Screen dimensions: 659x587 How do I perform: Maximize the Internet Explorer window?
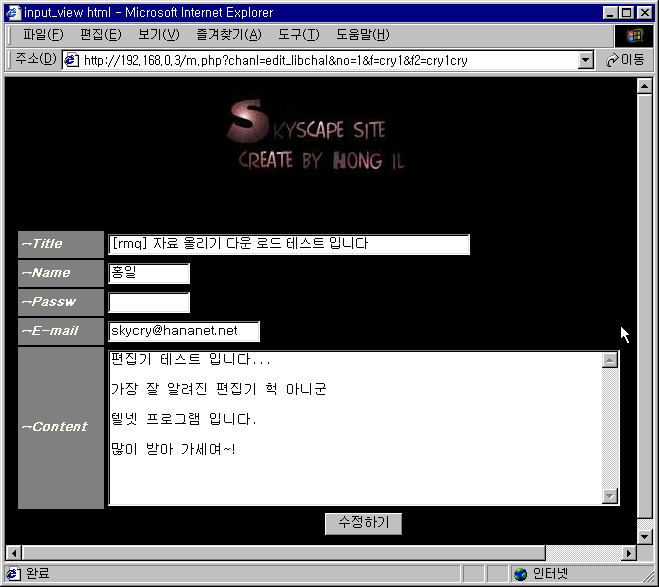pos(626,13)
